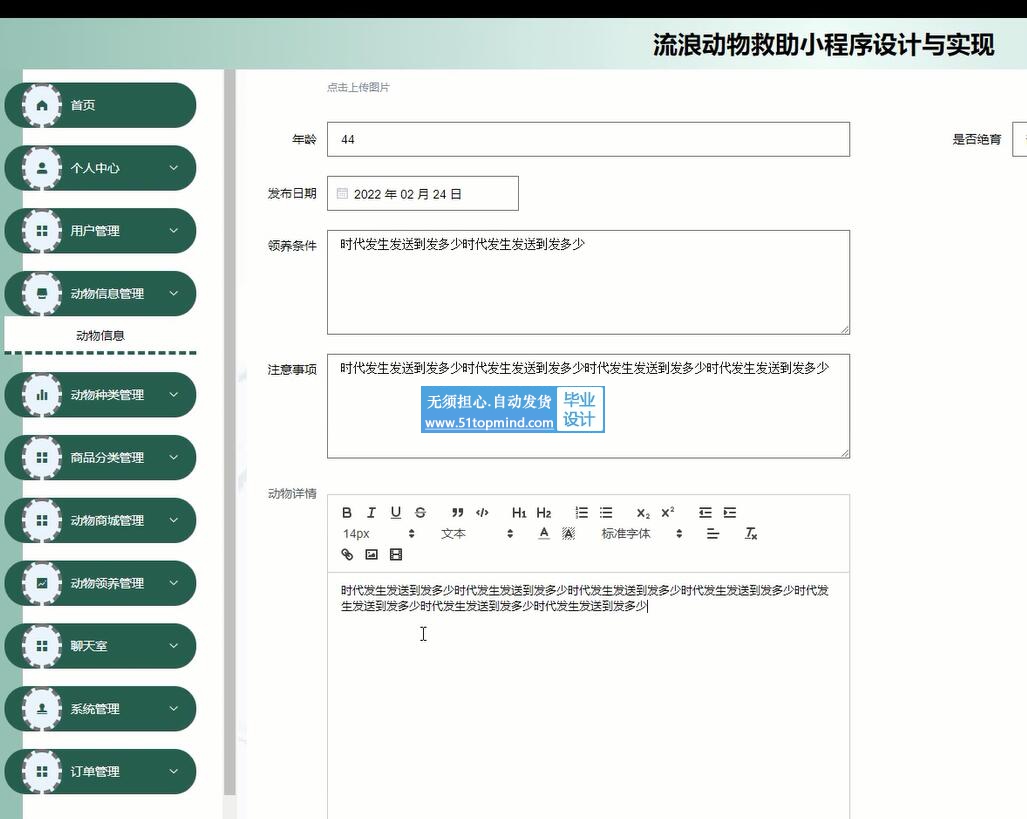Screen dimensions: 1027x819
Task: Apply Heading 1 style
Action: point(519,512)
